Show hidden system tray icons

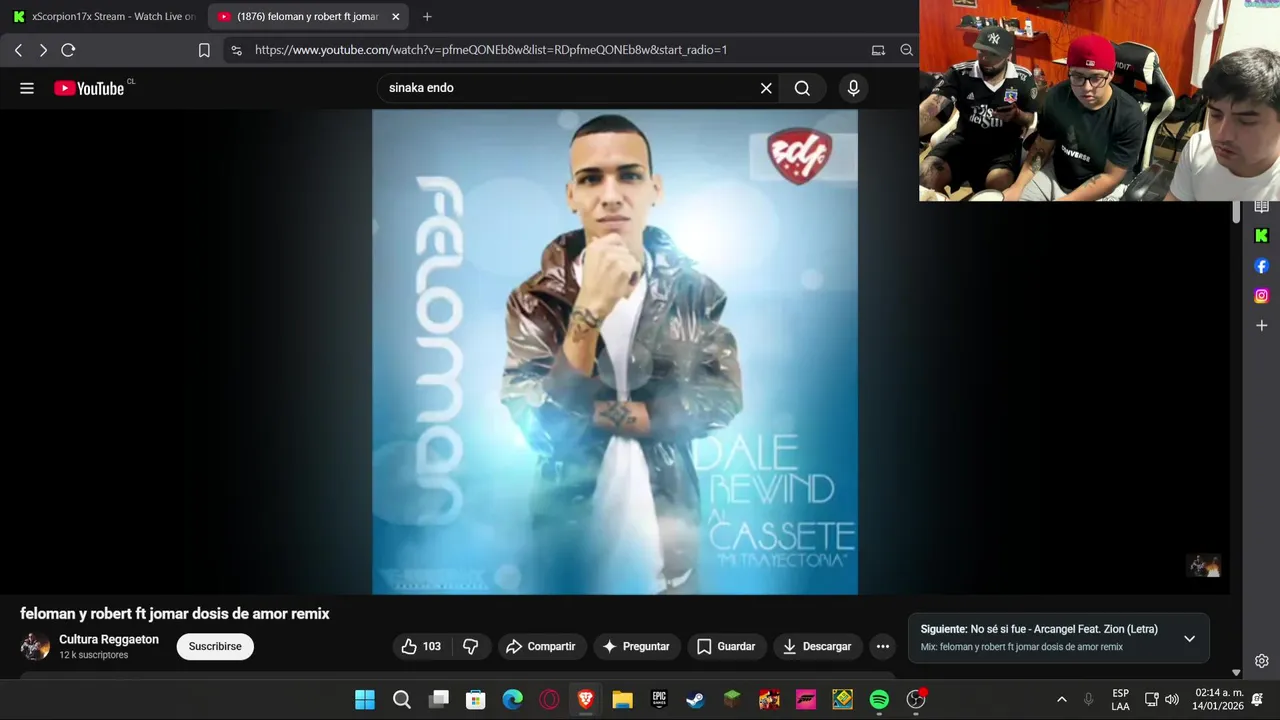(x=1061, y=700)
